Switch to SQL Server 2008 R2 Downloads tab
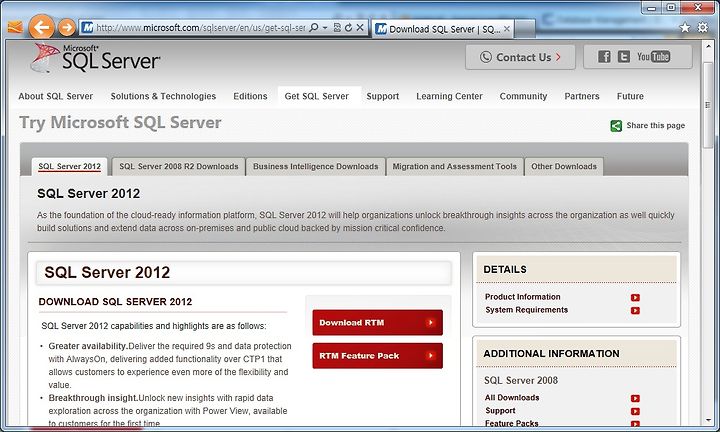 179,167
